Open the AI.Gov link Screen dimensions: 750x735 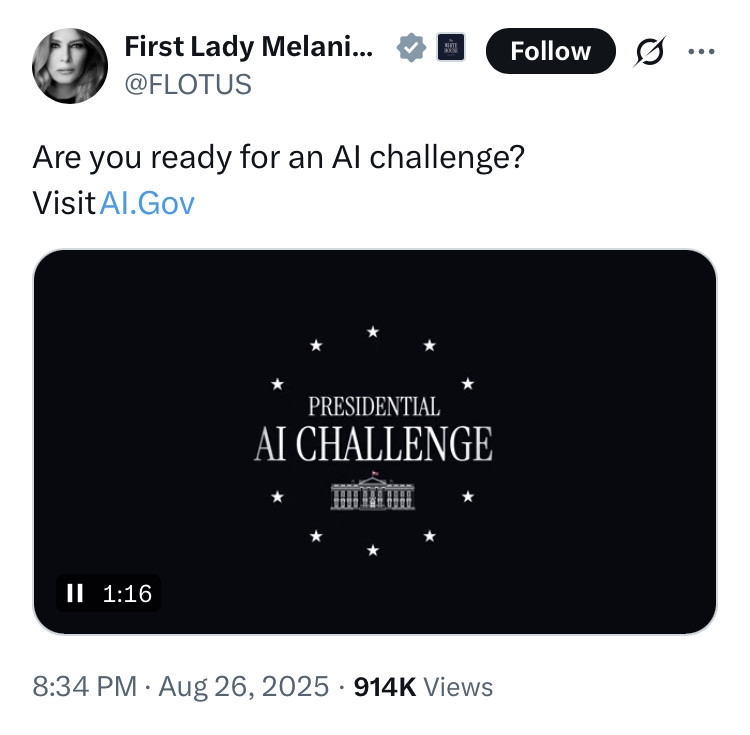tap(147, 204)
